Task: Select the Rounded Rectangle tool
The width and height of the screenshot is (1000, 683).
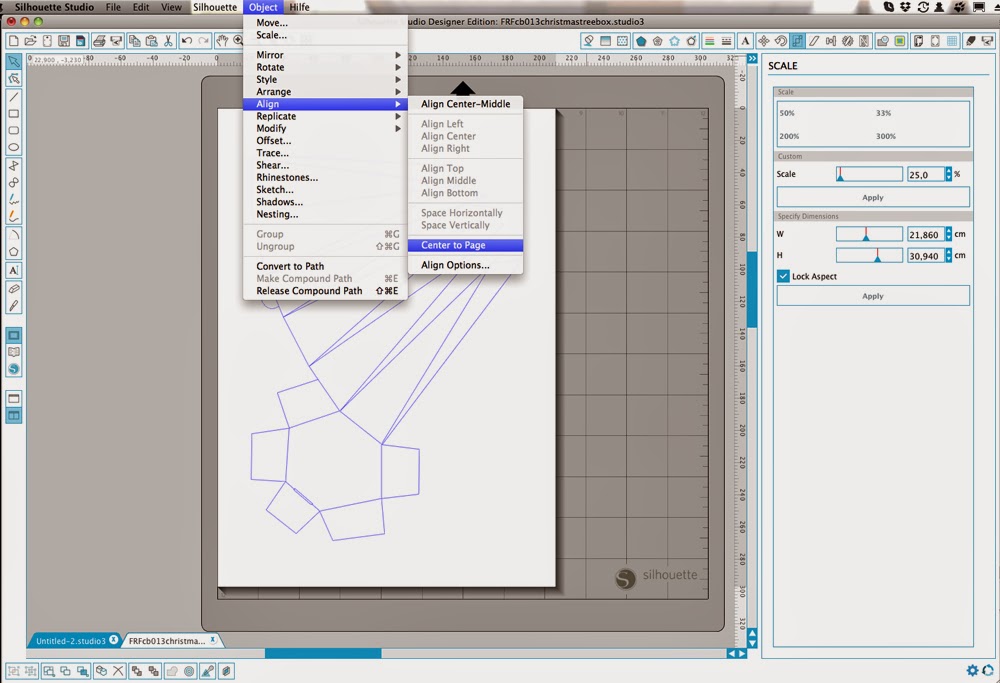Action: 13,130
